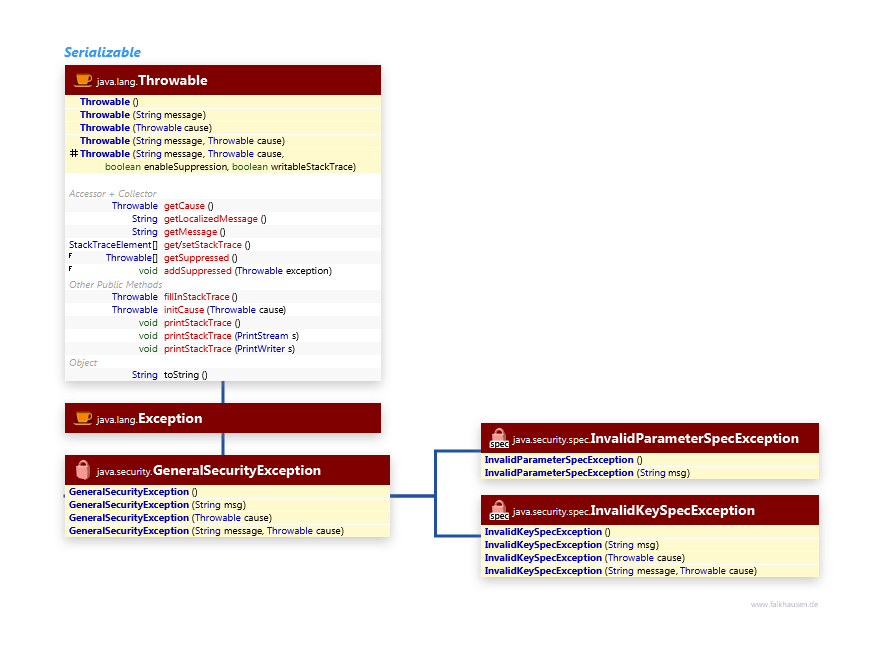The width and height of the screenshot is (875, 650).
Task: Visit the www.falkhausen.de link
Action: pos(784,604)
